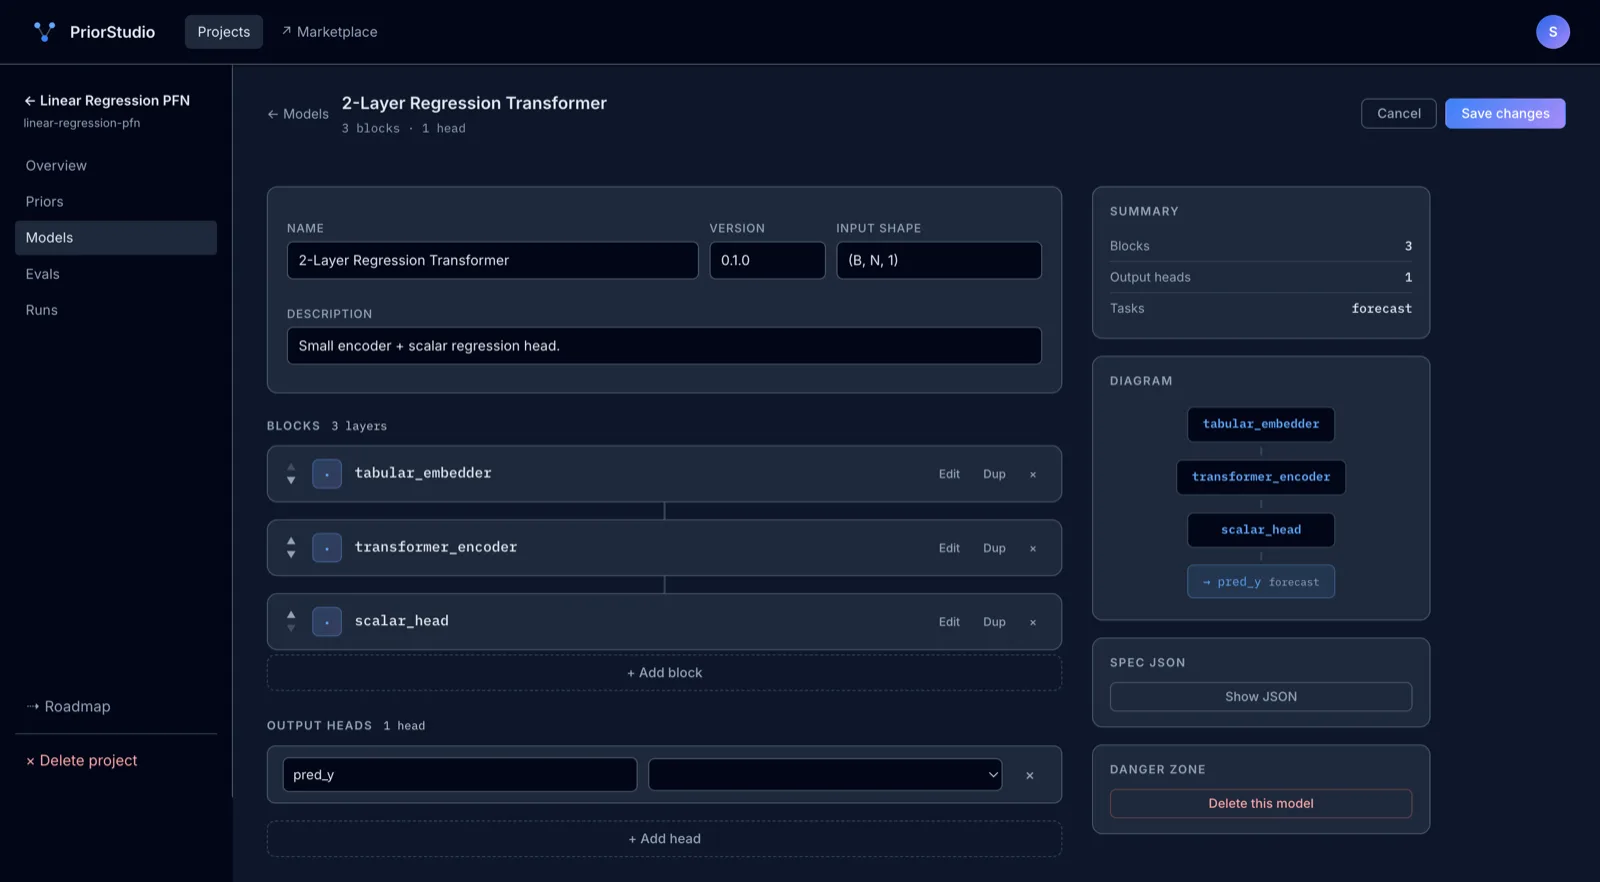Image resolution: width=1600 pixels, height=882 pixels.
Task: Open the Roadmap link
Action: (x=68, y=706)
